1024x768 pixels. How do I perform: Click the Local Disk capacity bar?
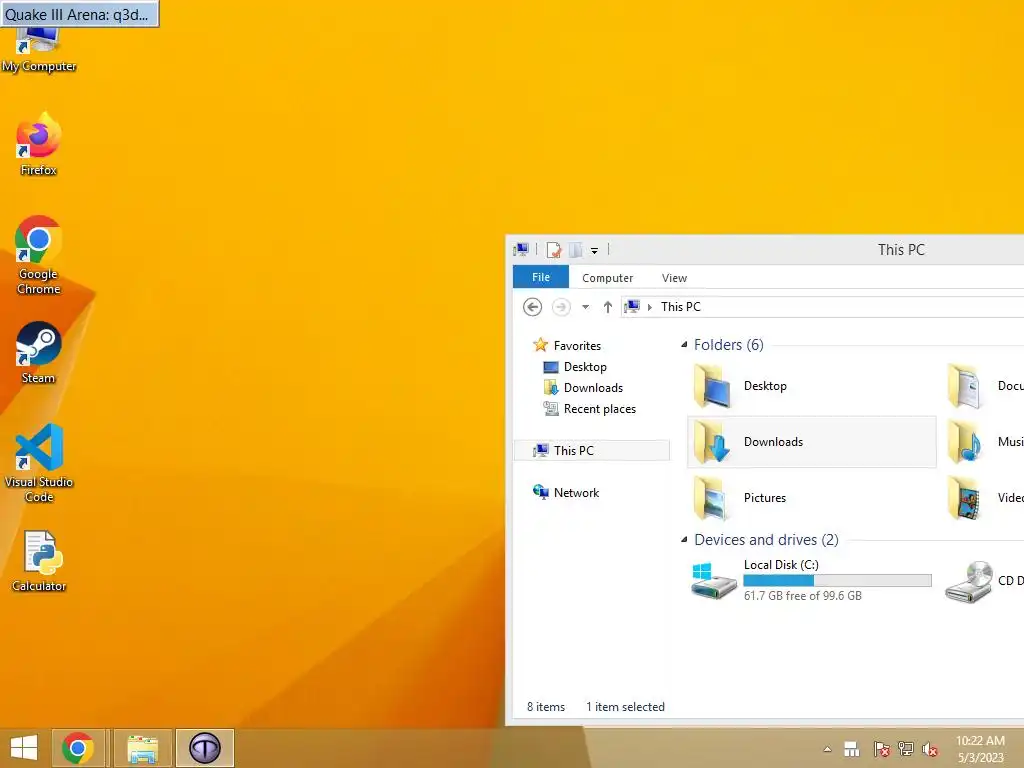837,581
